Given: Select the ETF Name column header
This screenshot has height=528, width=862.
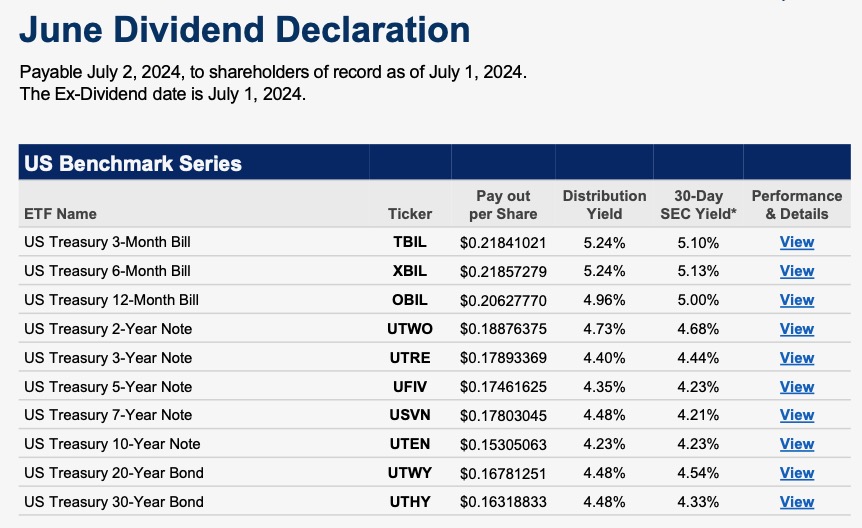Looking at the screenshot, I should (x=61, y=213).
